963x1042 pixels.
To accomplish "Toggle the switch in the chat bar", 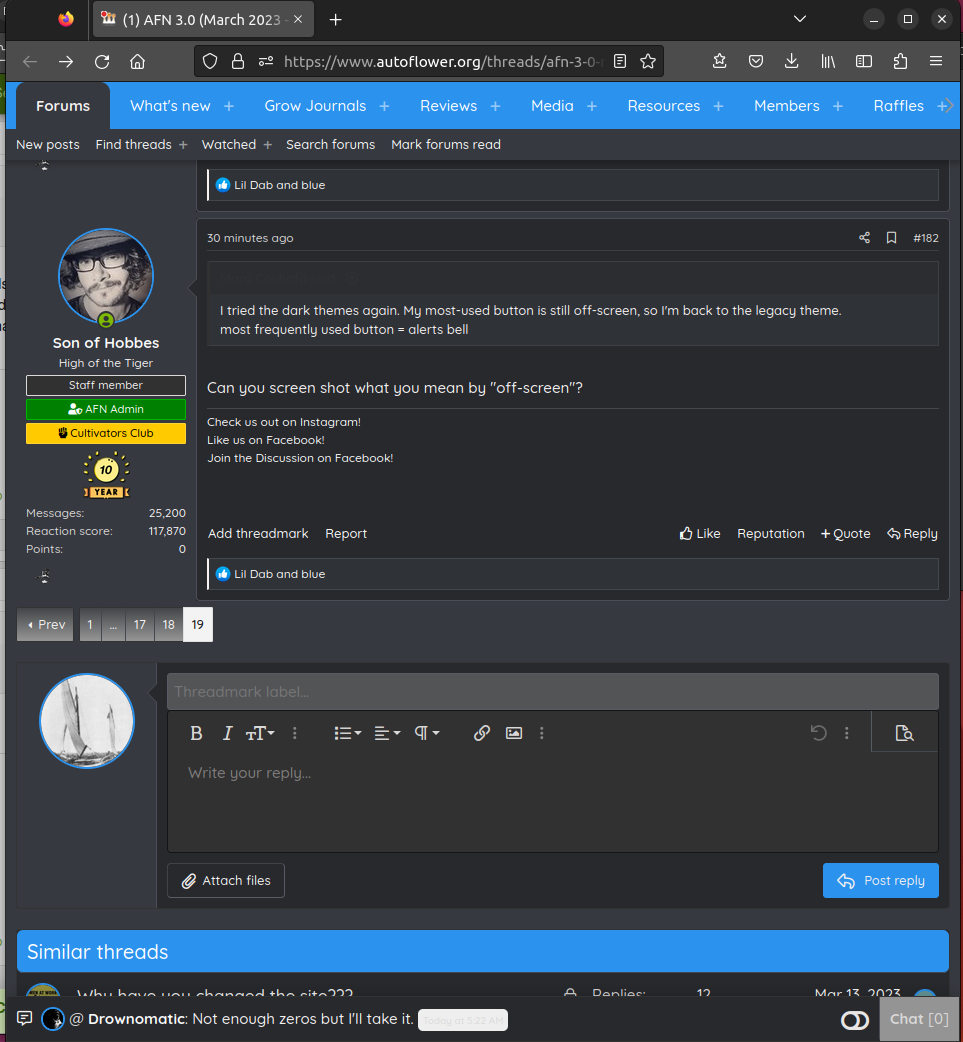I will [x=855, y=1020].
